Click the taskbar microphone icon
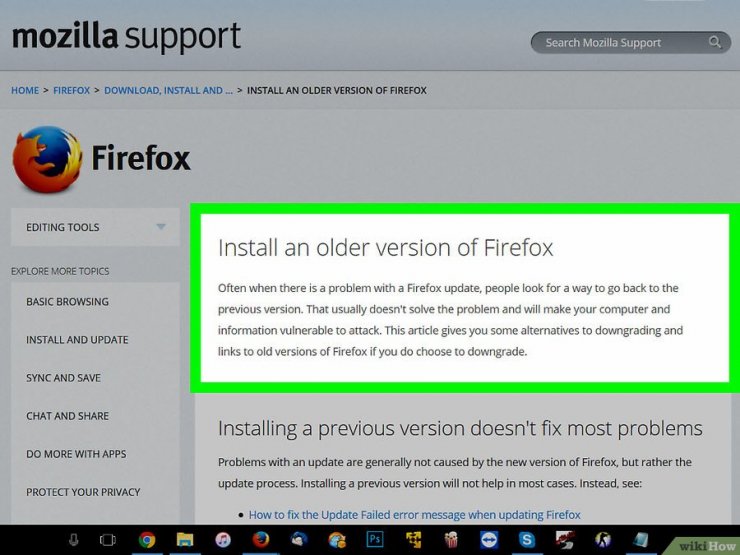 click(74, 539)
